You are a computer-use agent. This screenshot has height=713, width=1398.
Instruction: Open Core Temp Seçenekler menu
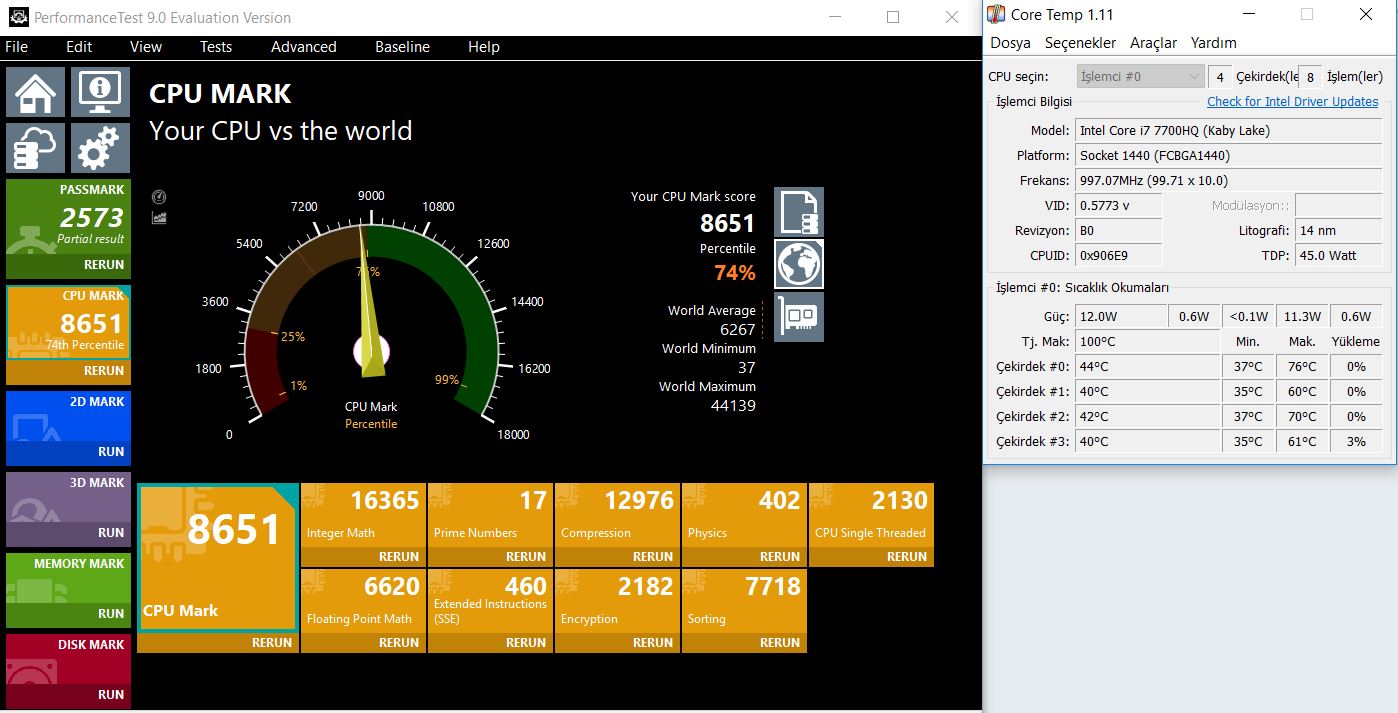[1080, 43]
